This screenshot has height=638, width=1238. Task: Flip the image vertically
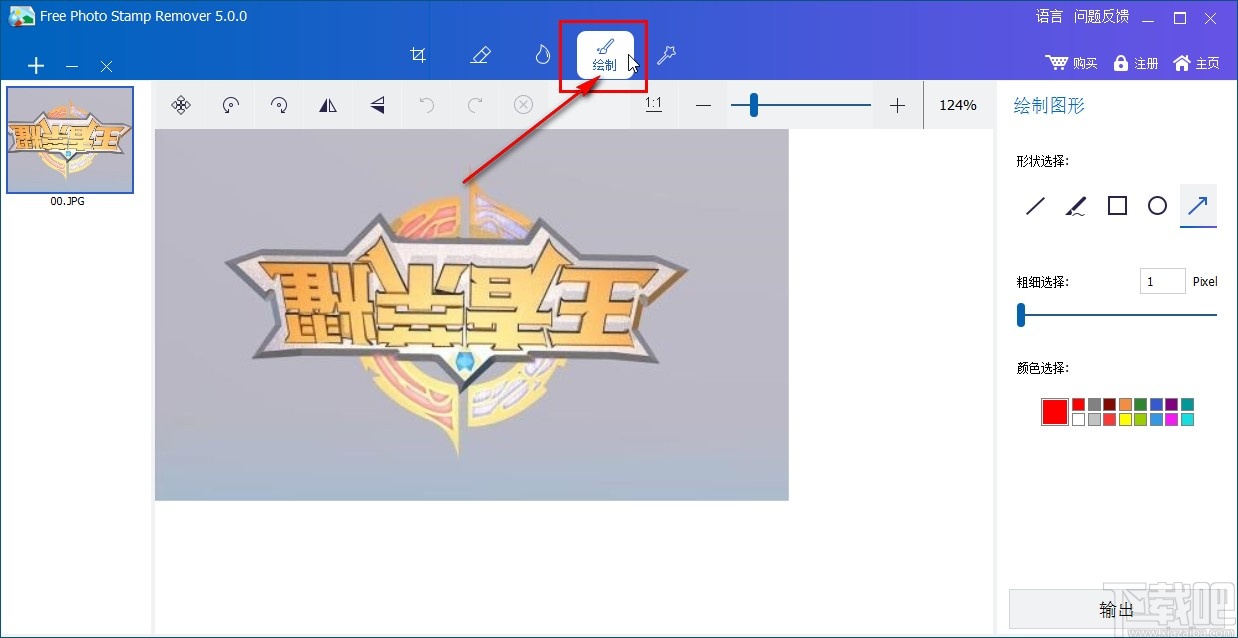tap(377, 104)
